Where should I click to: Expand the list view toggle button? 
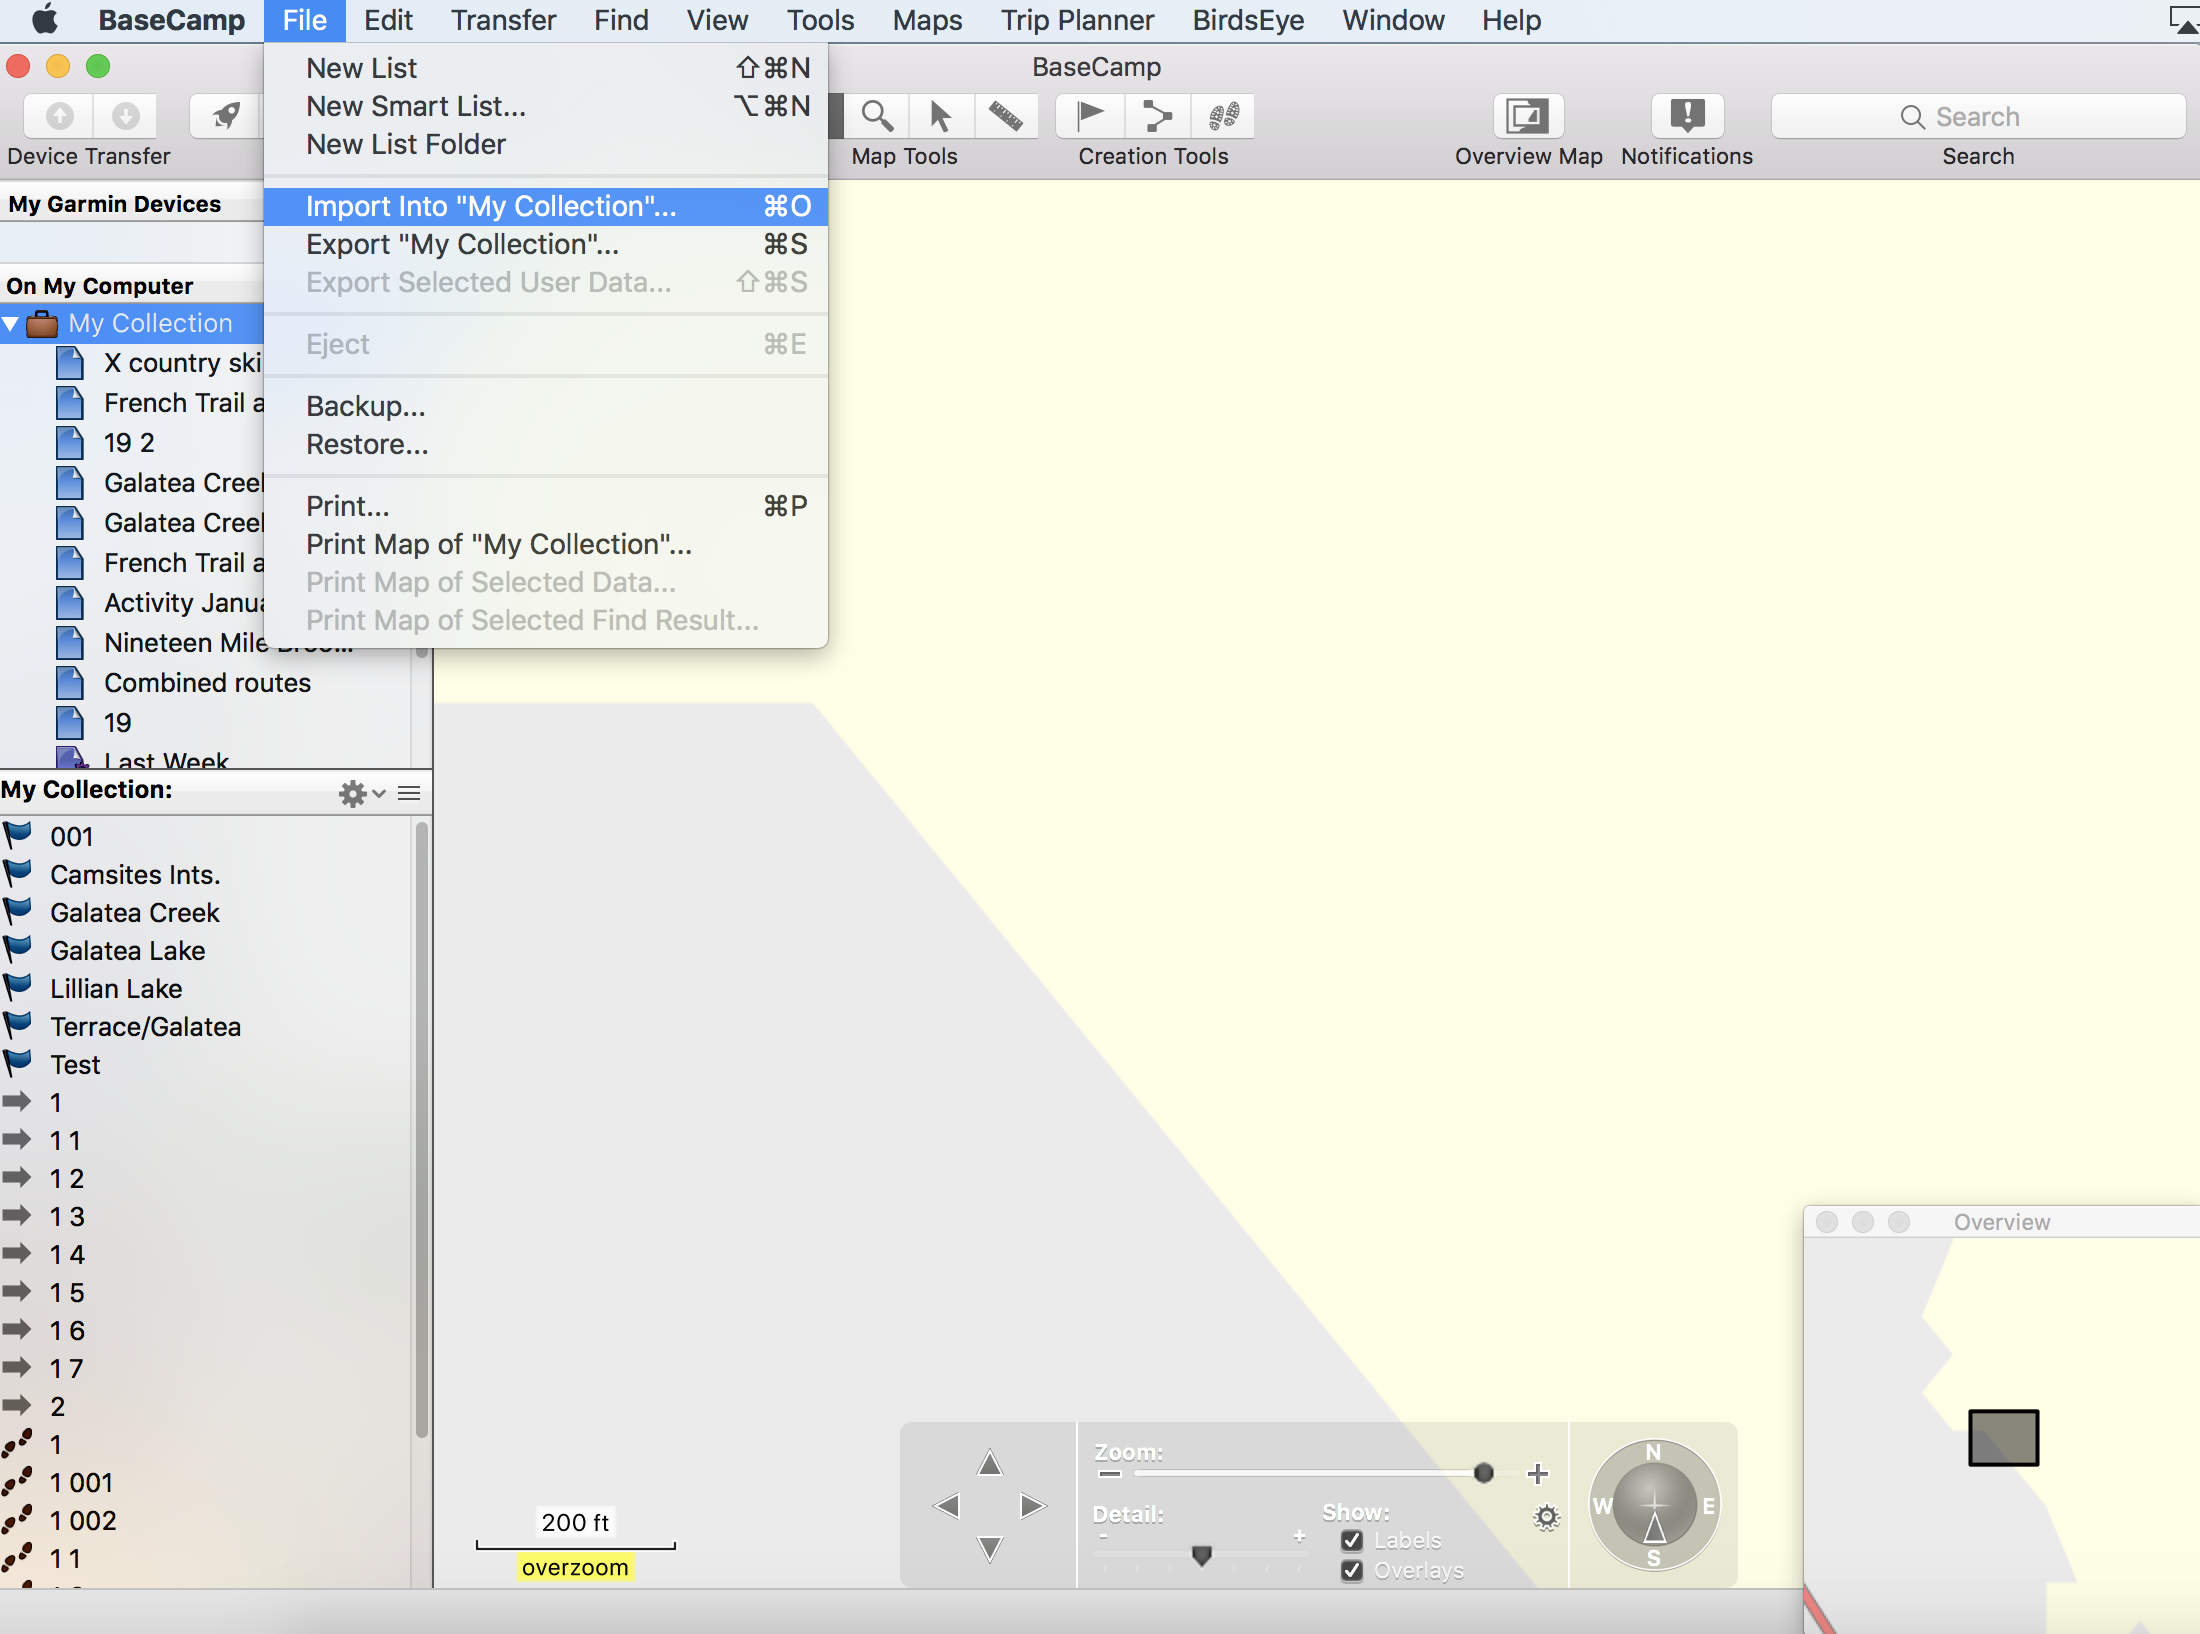click(x=408, y=791)
